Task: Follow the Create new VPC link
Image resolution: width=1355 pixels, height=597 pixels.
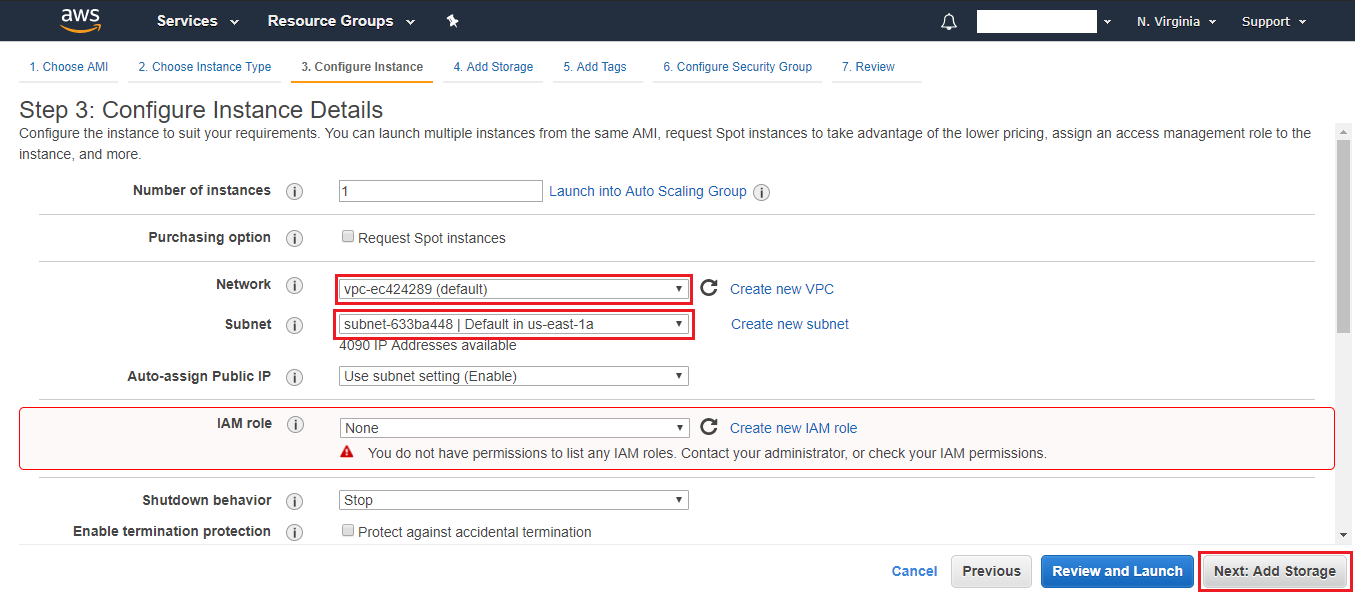Action: click(781, 289)
